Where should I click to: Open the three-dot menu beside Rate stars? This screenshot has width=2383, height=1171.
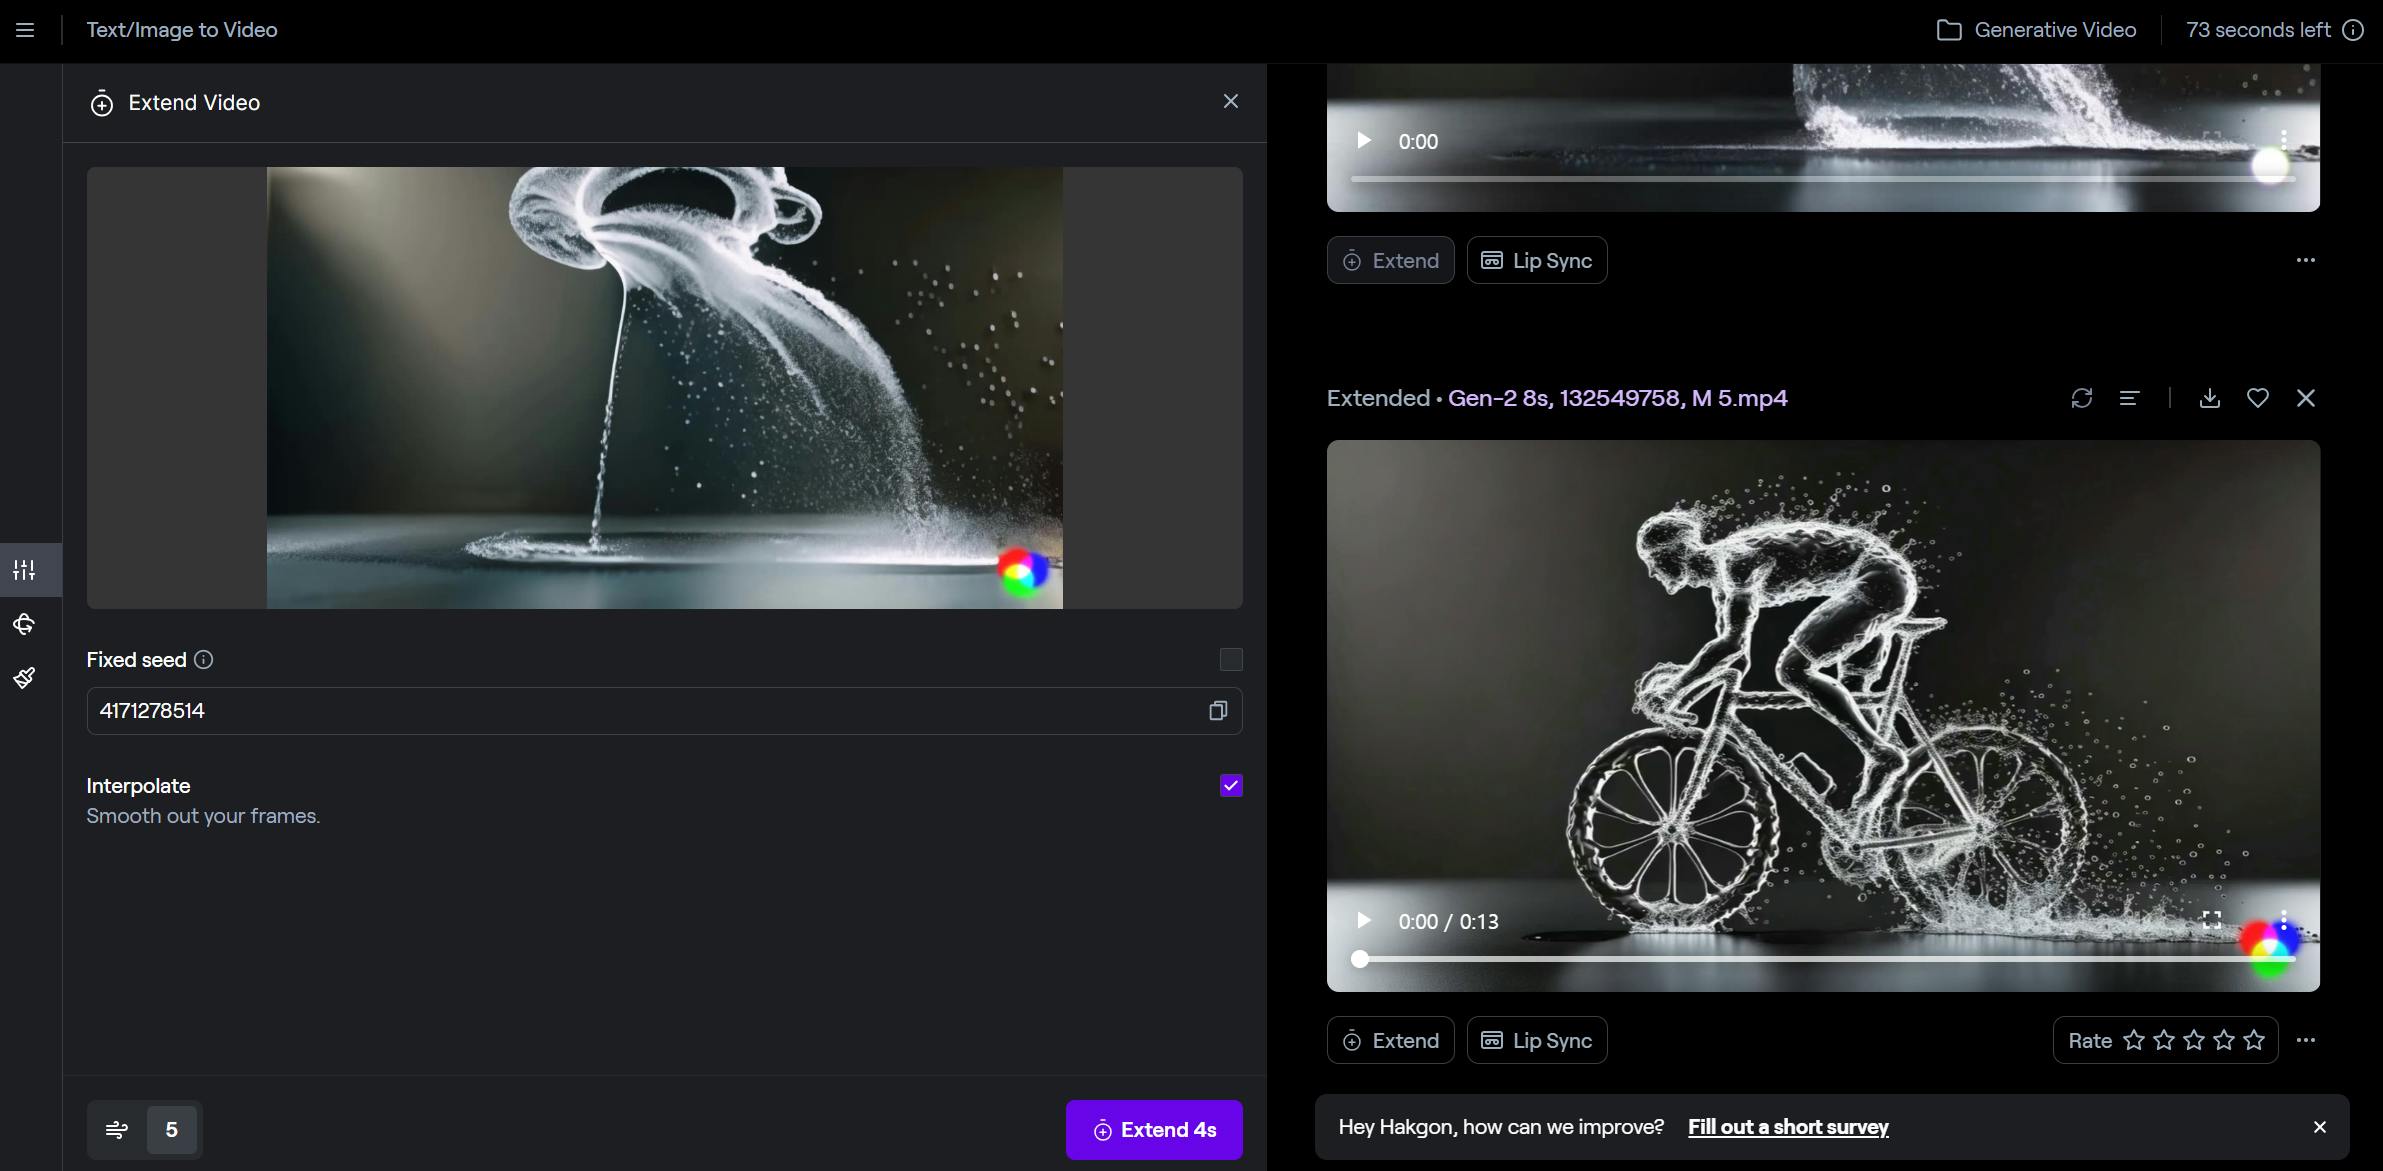pyautogui.click(x=2306, y=1040)
